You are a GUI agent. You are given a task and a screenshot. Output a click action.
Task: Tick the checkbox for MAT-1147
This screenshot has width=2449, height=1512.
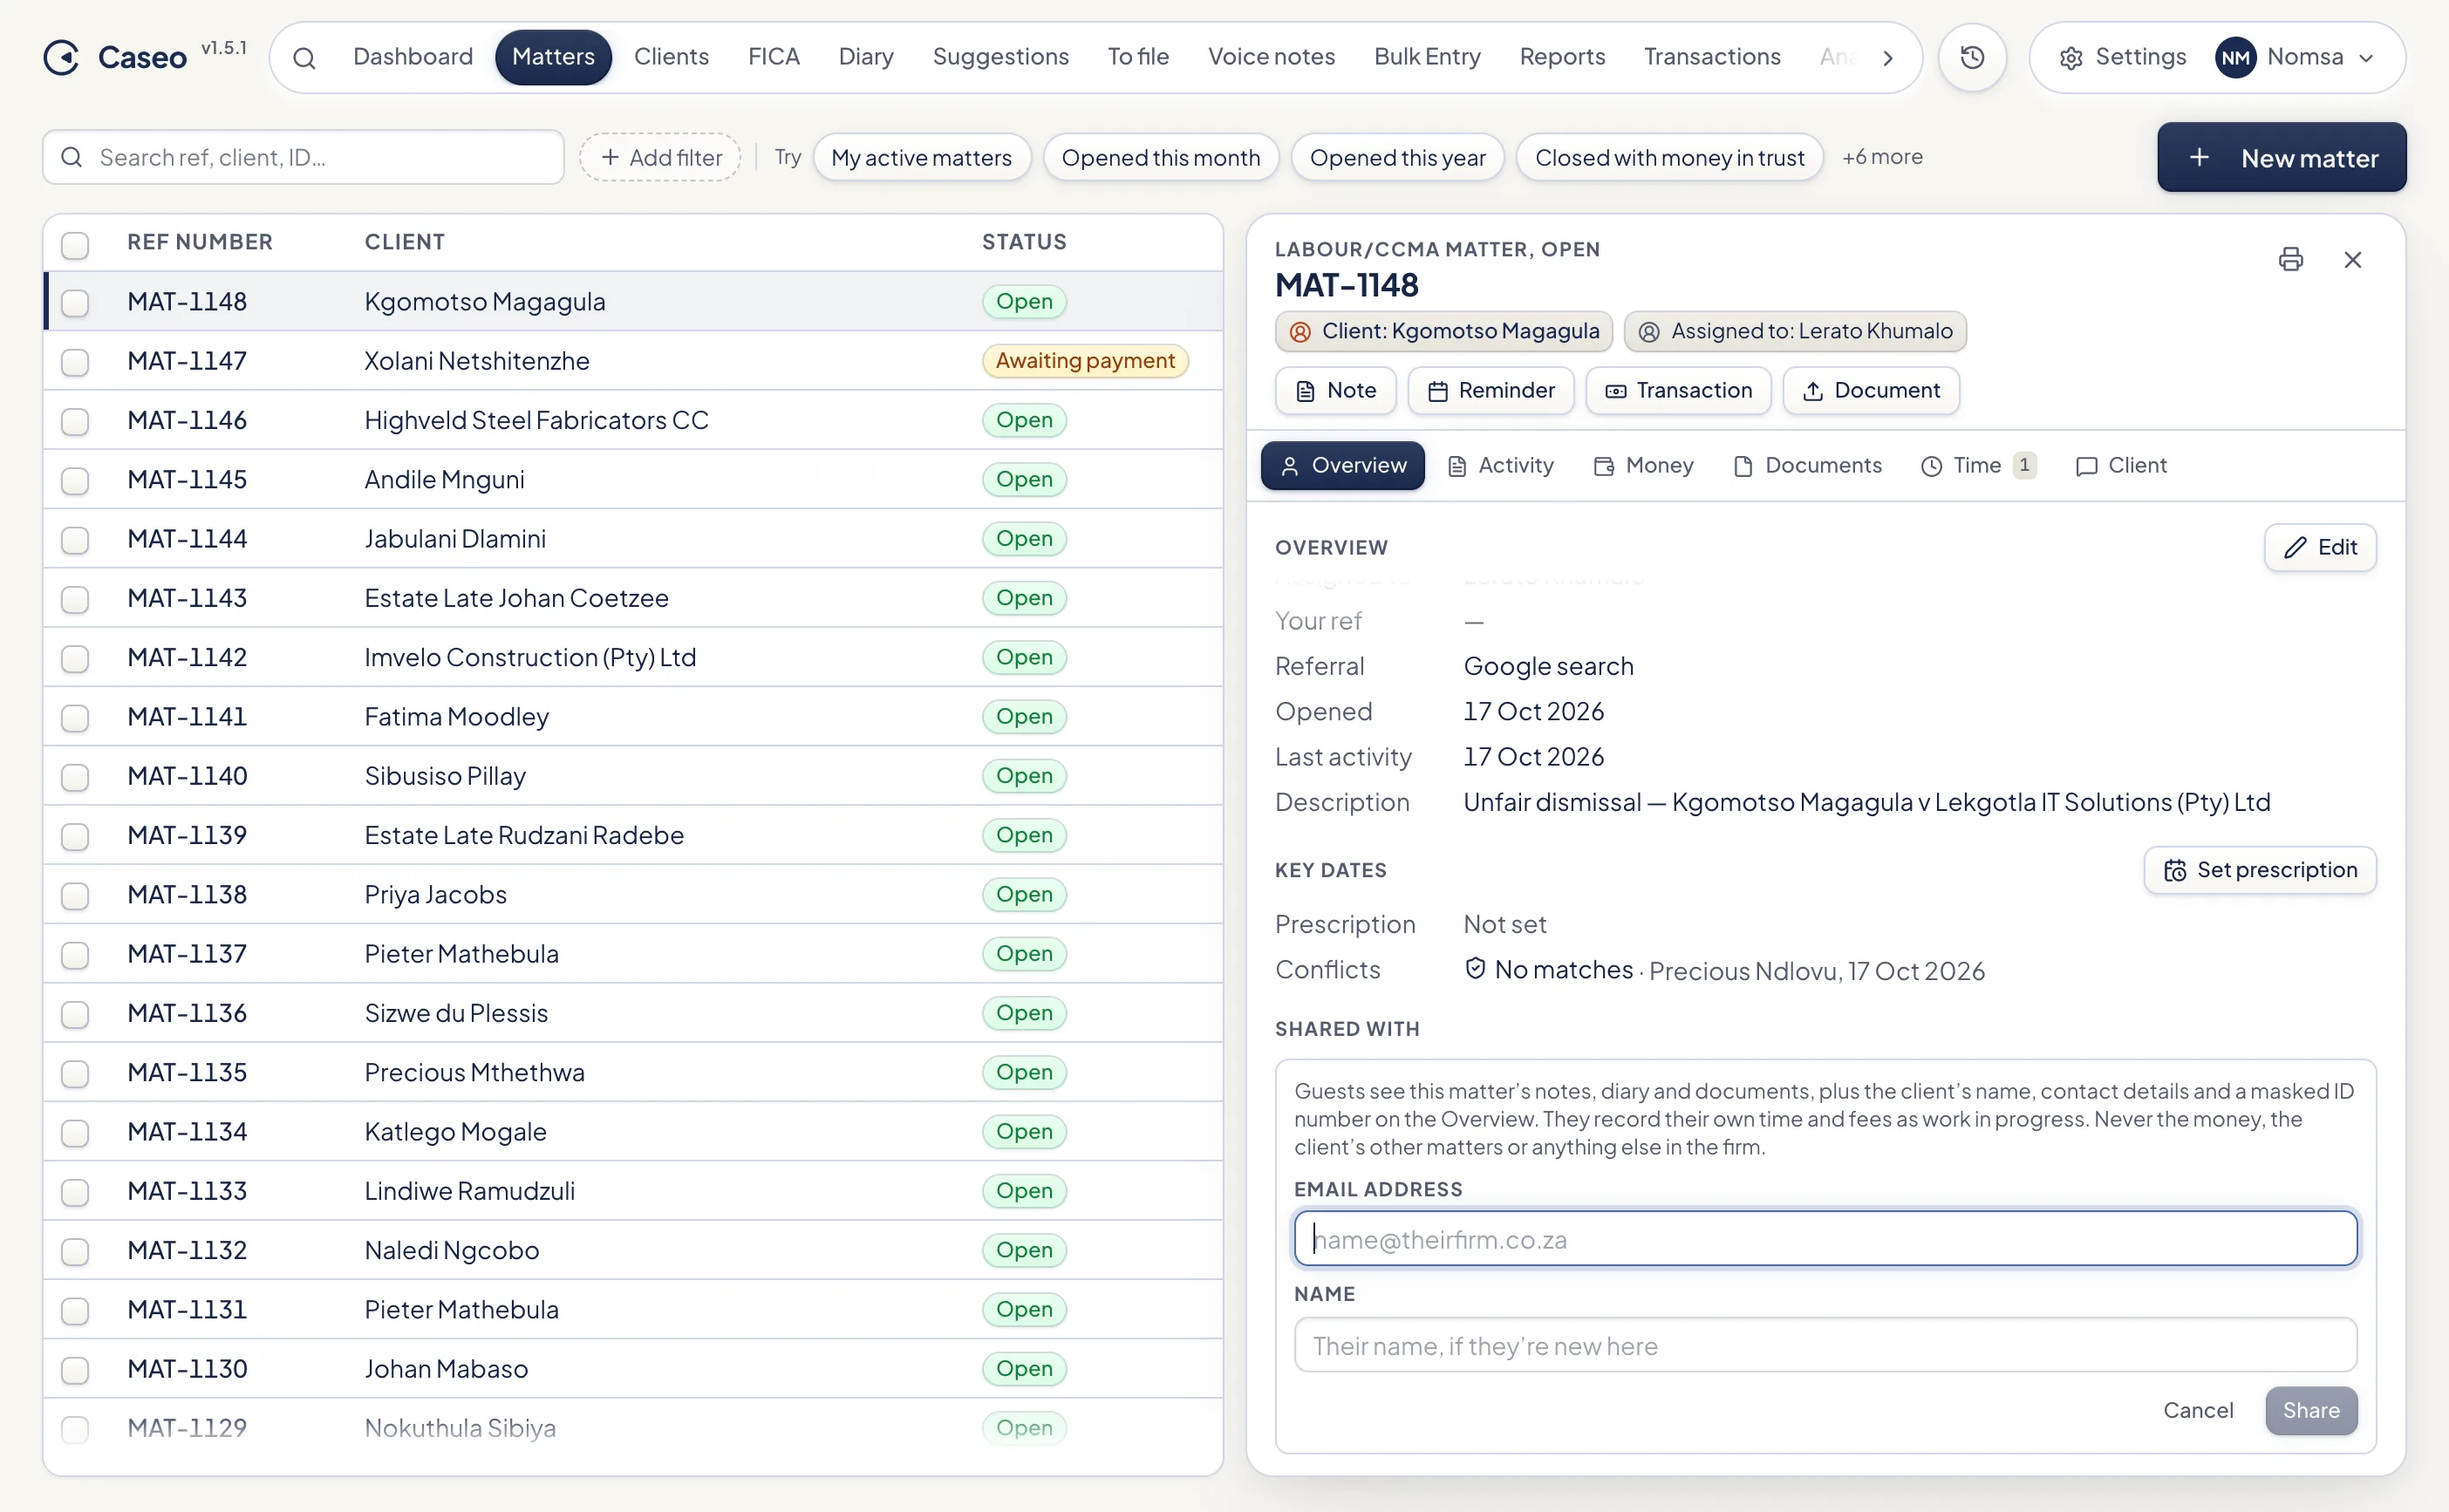click(75, 362)
